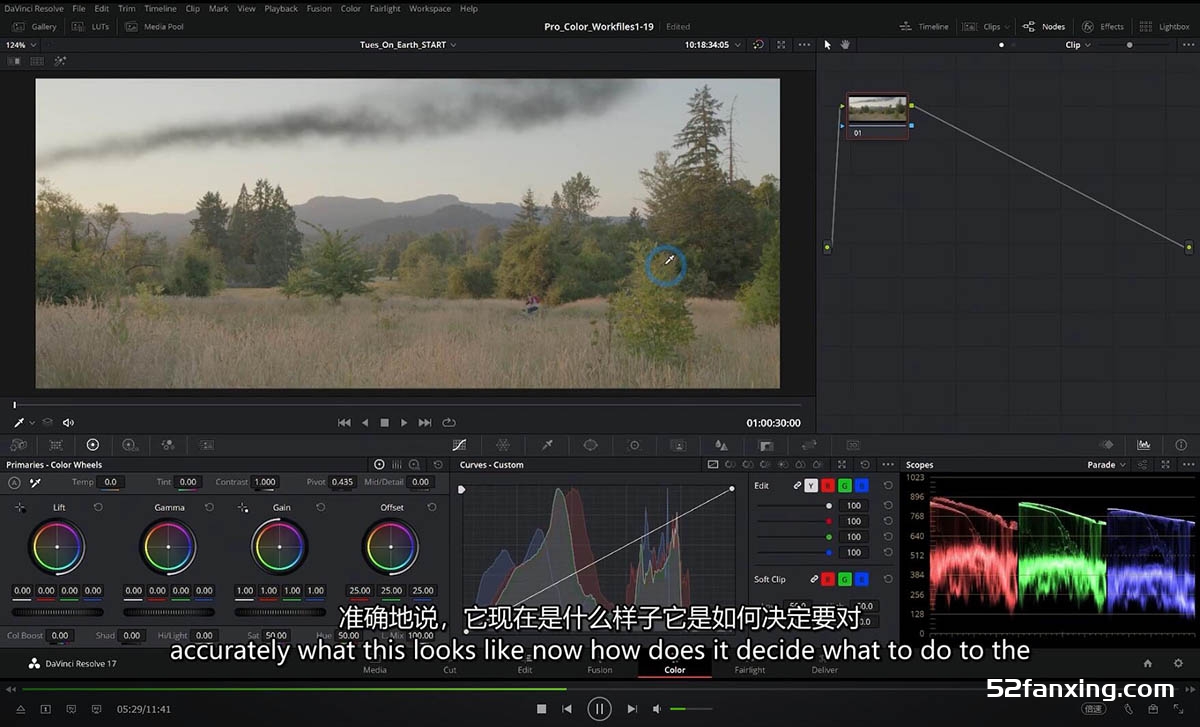Click the Tracker palette icon
Screen dimensions: 1200x727
coord(634,445)
